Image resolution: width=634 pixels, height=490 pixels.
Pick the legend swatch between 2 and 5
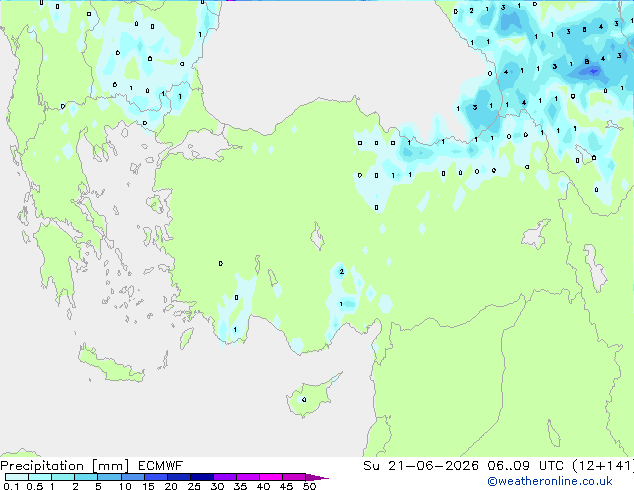(86, 477)
